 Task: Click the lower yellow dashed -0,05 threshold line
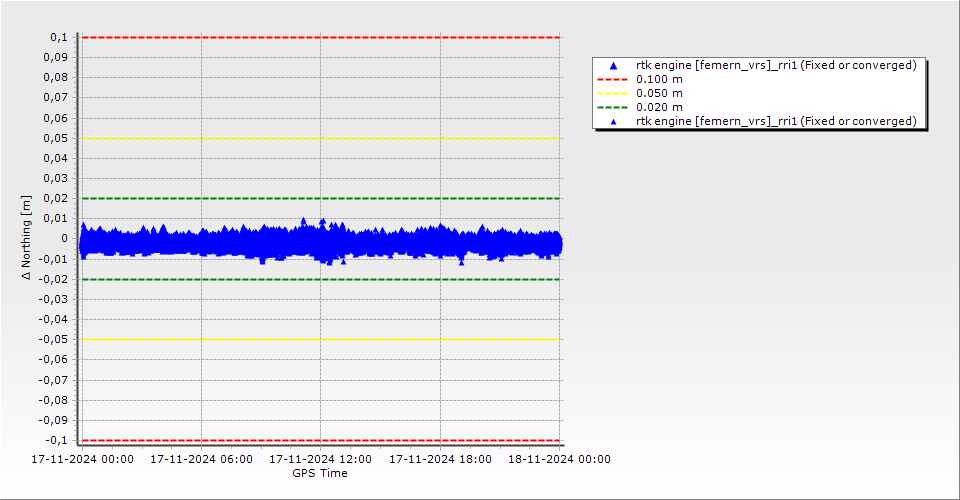(260, 339)
